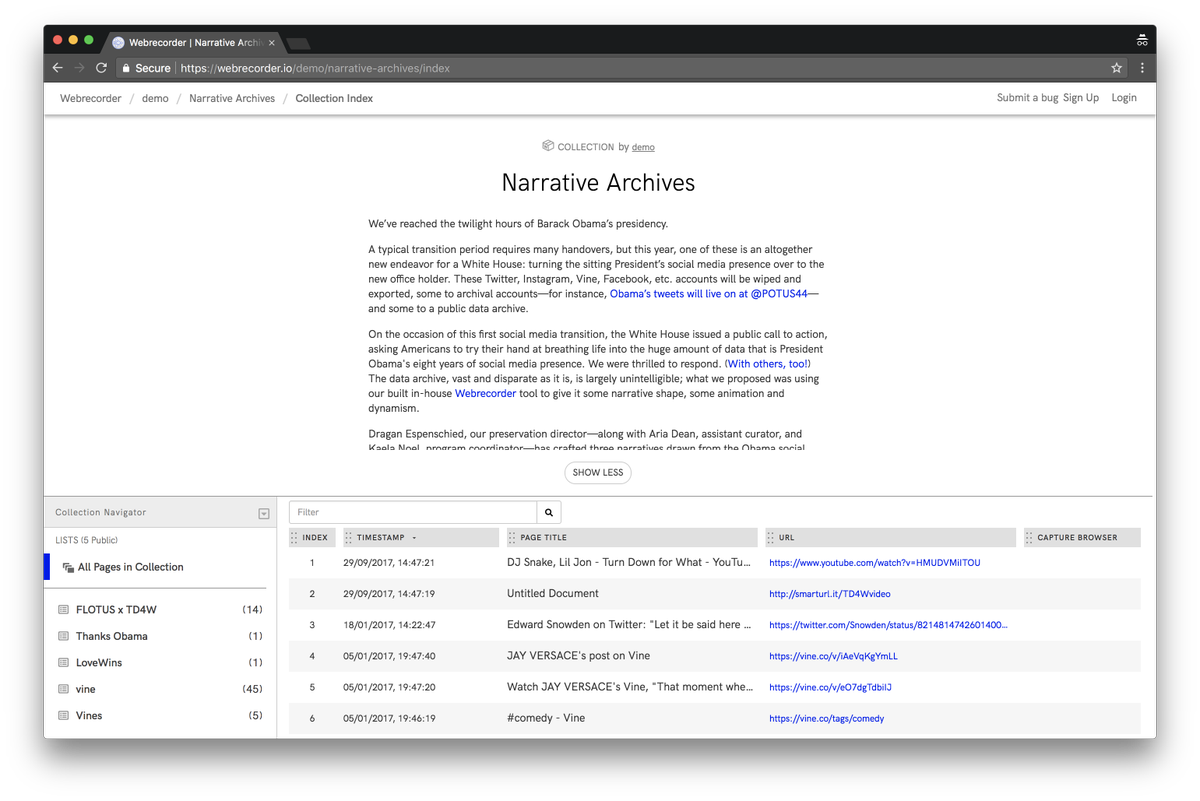Open the vine.co/v/iAeVqKgYmLL URL

tap(833, 657)
